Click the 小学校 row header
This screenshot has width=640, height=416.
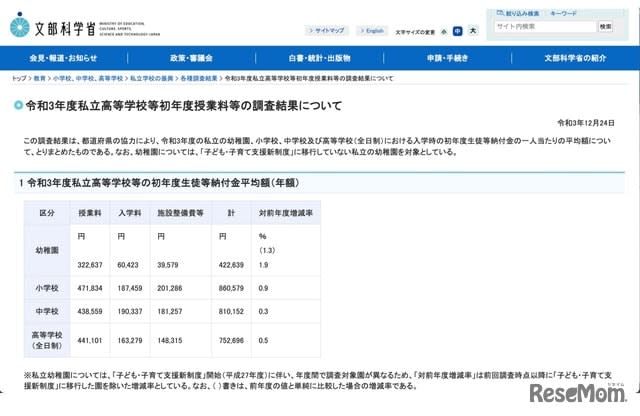47,288
